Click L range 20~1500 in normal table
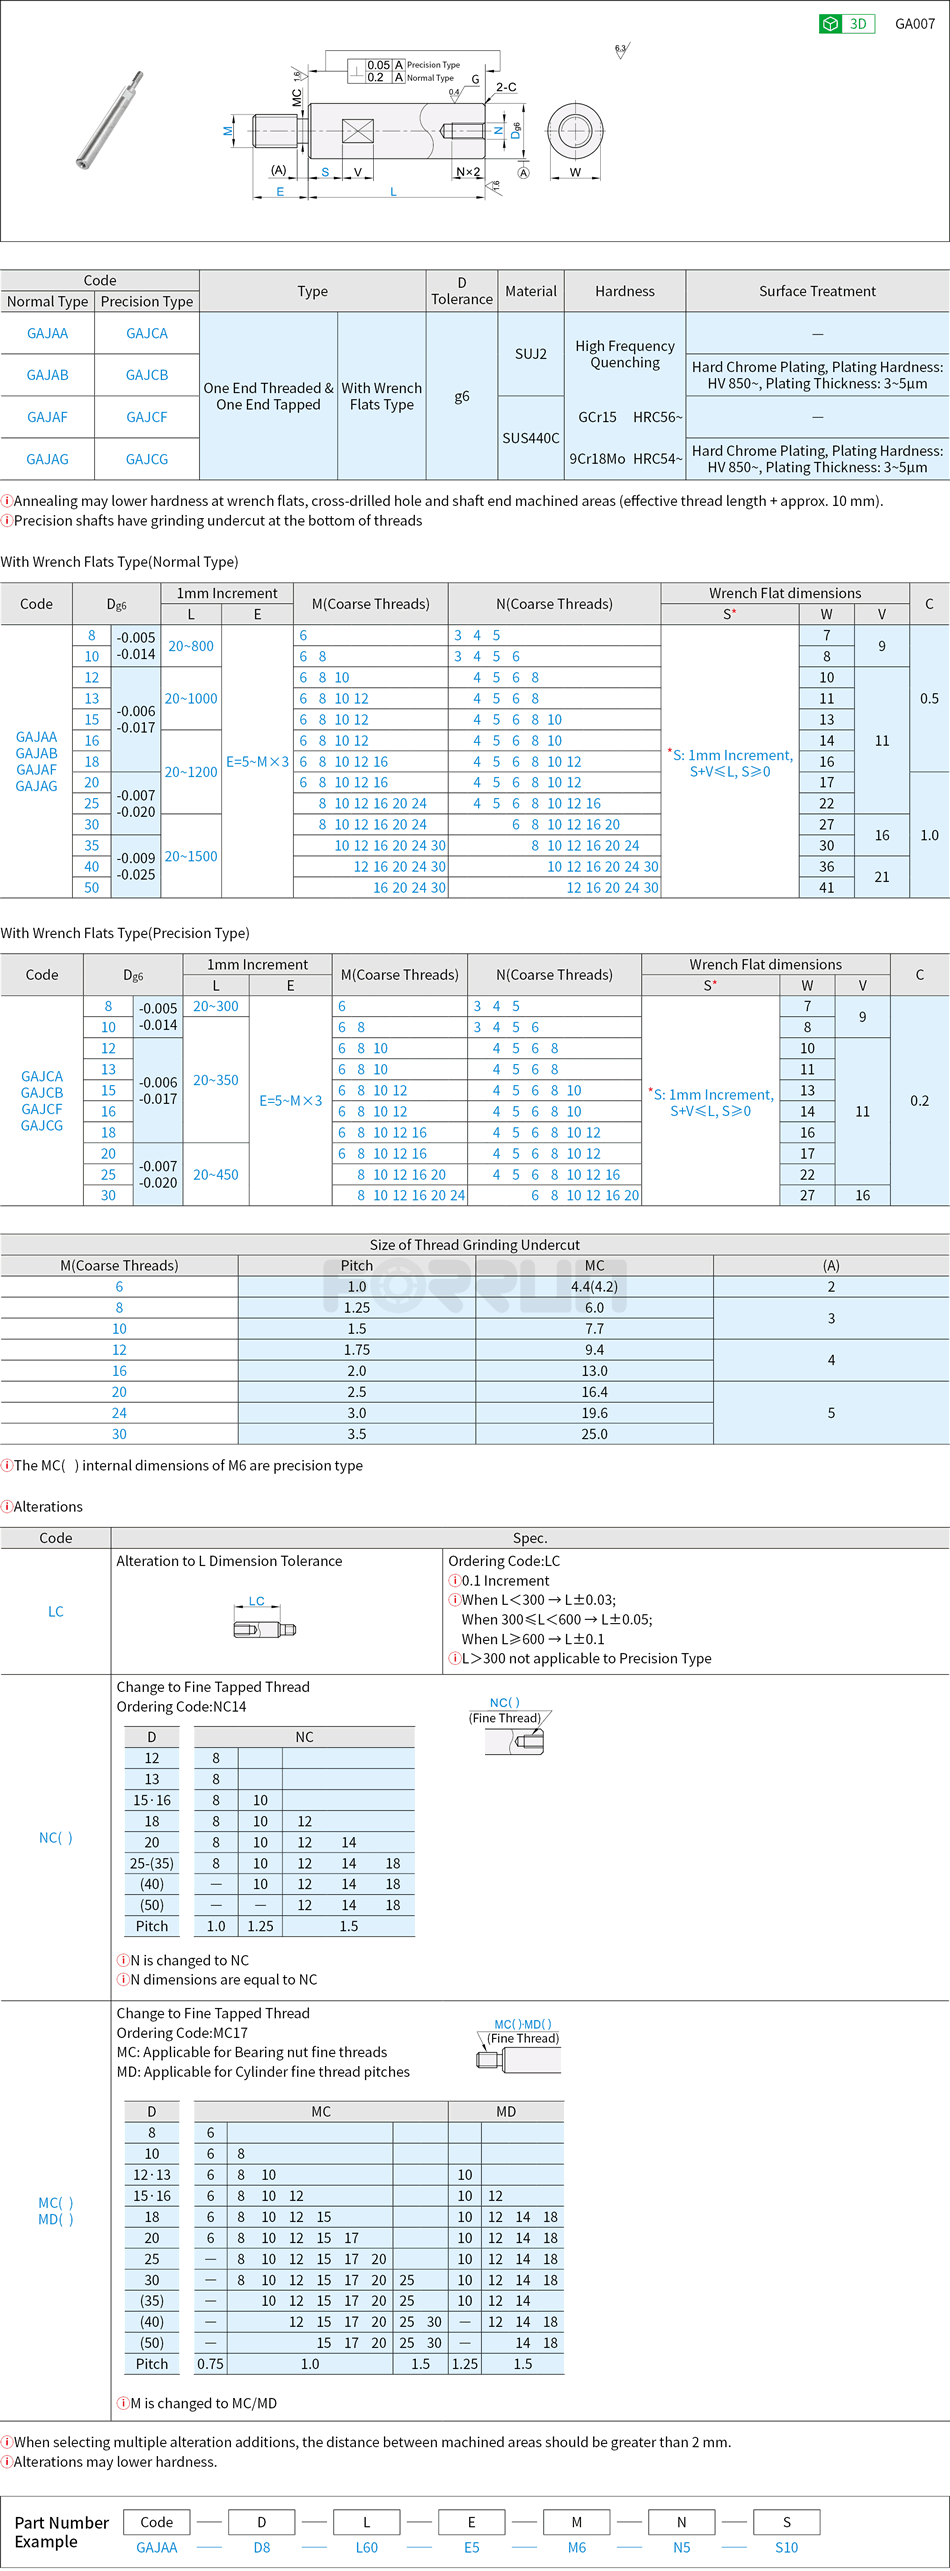The image size is (950, 2571). tap(191, 857)
